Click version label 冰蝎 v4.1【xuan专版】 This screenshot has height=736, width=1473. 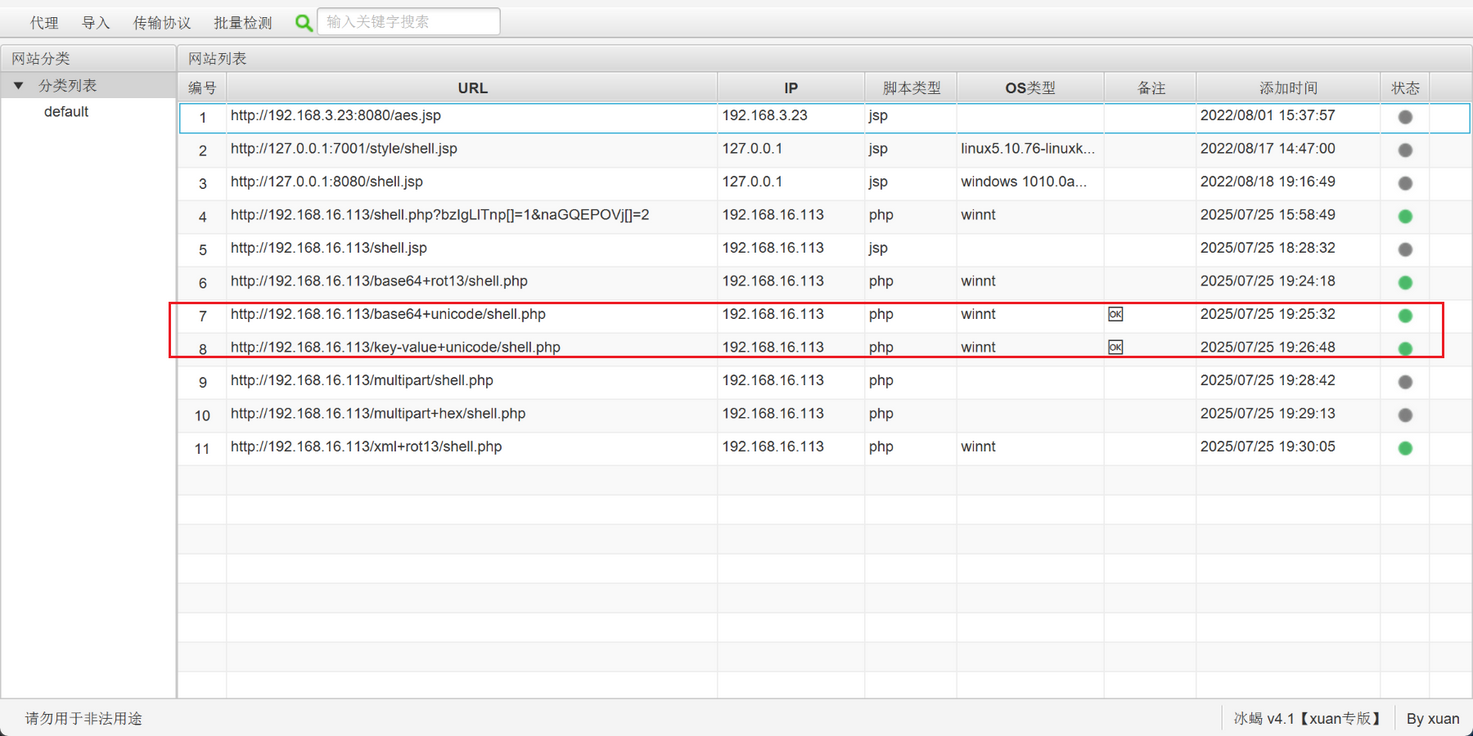(x=1309, y=718)
